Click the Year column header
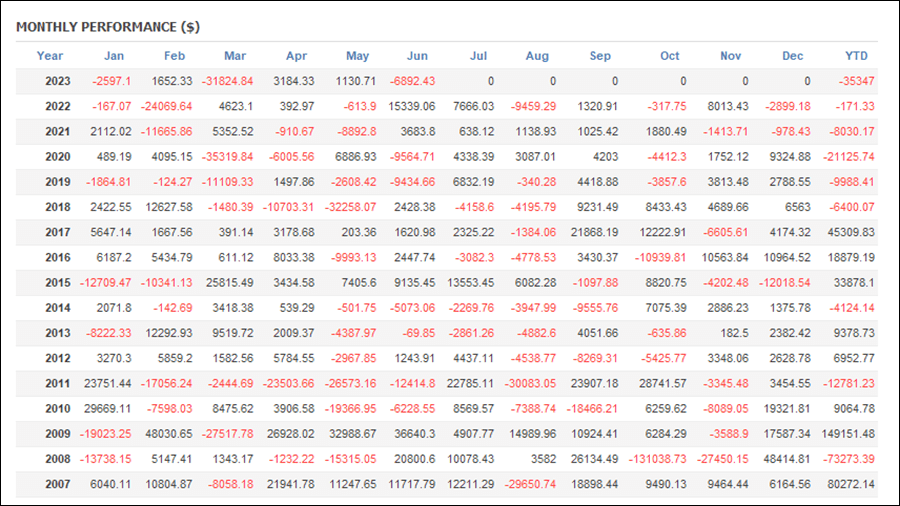 pyautogui.click(x=50, y=56)
